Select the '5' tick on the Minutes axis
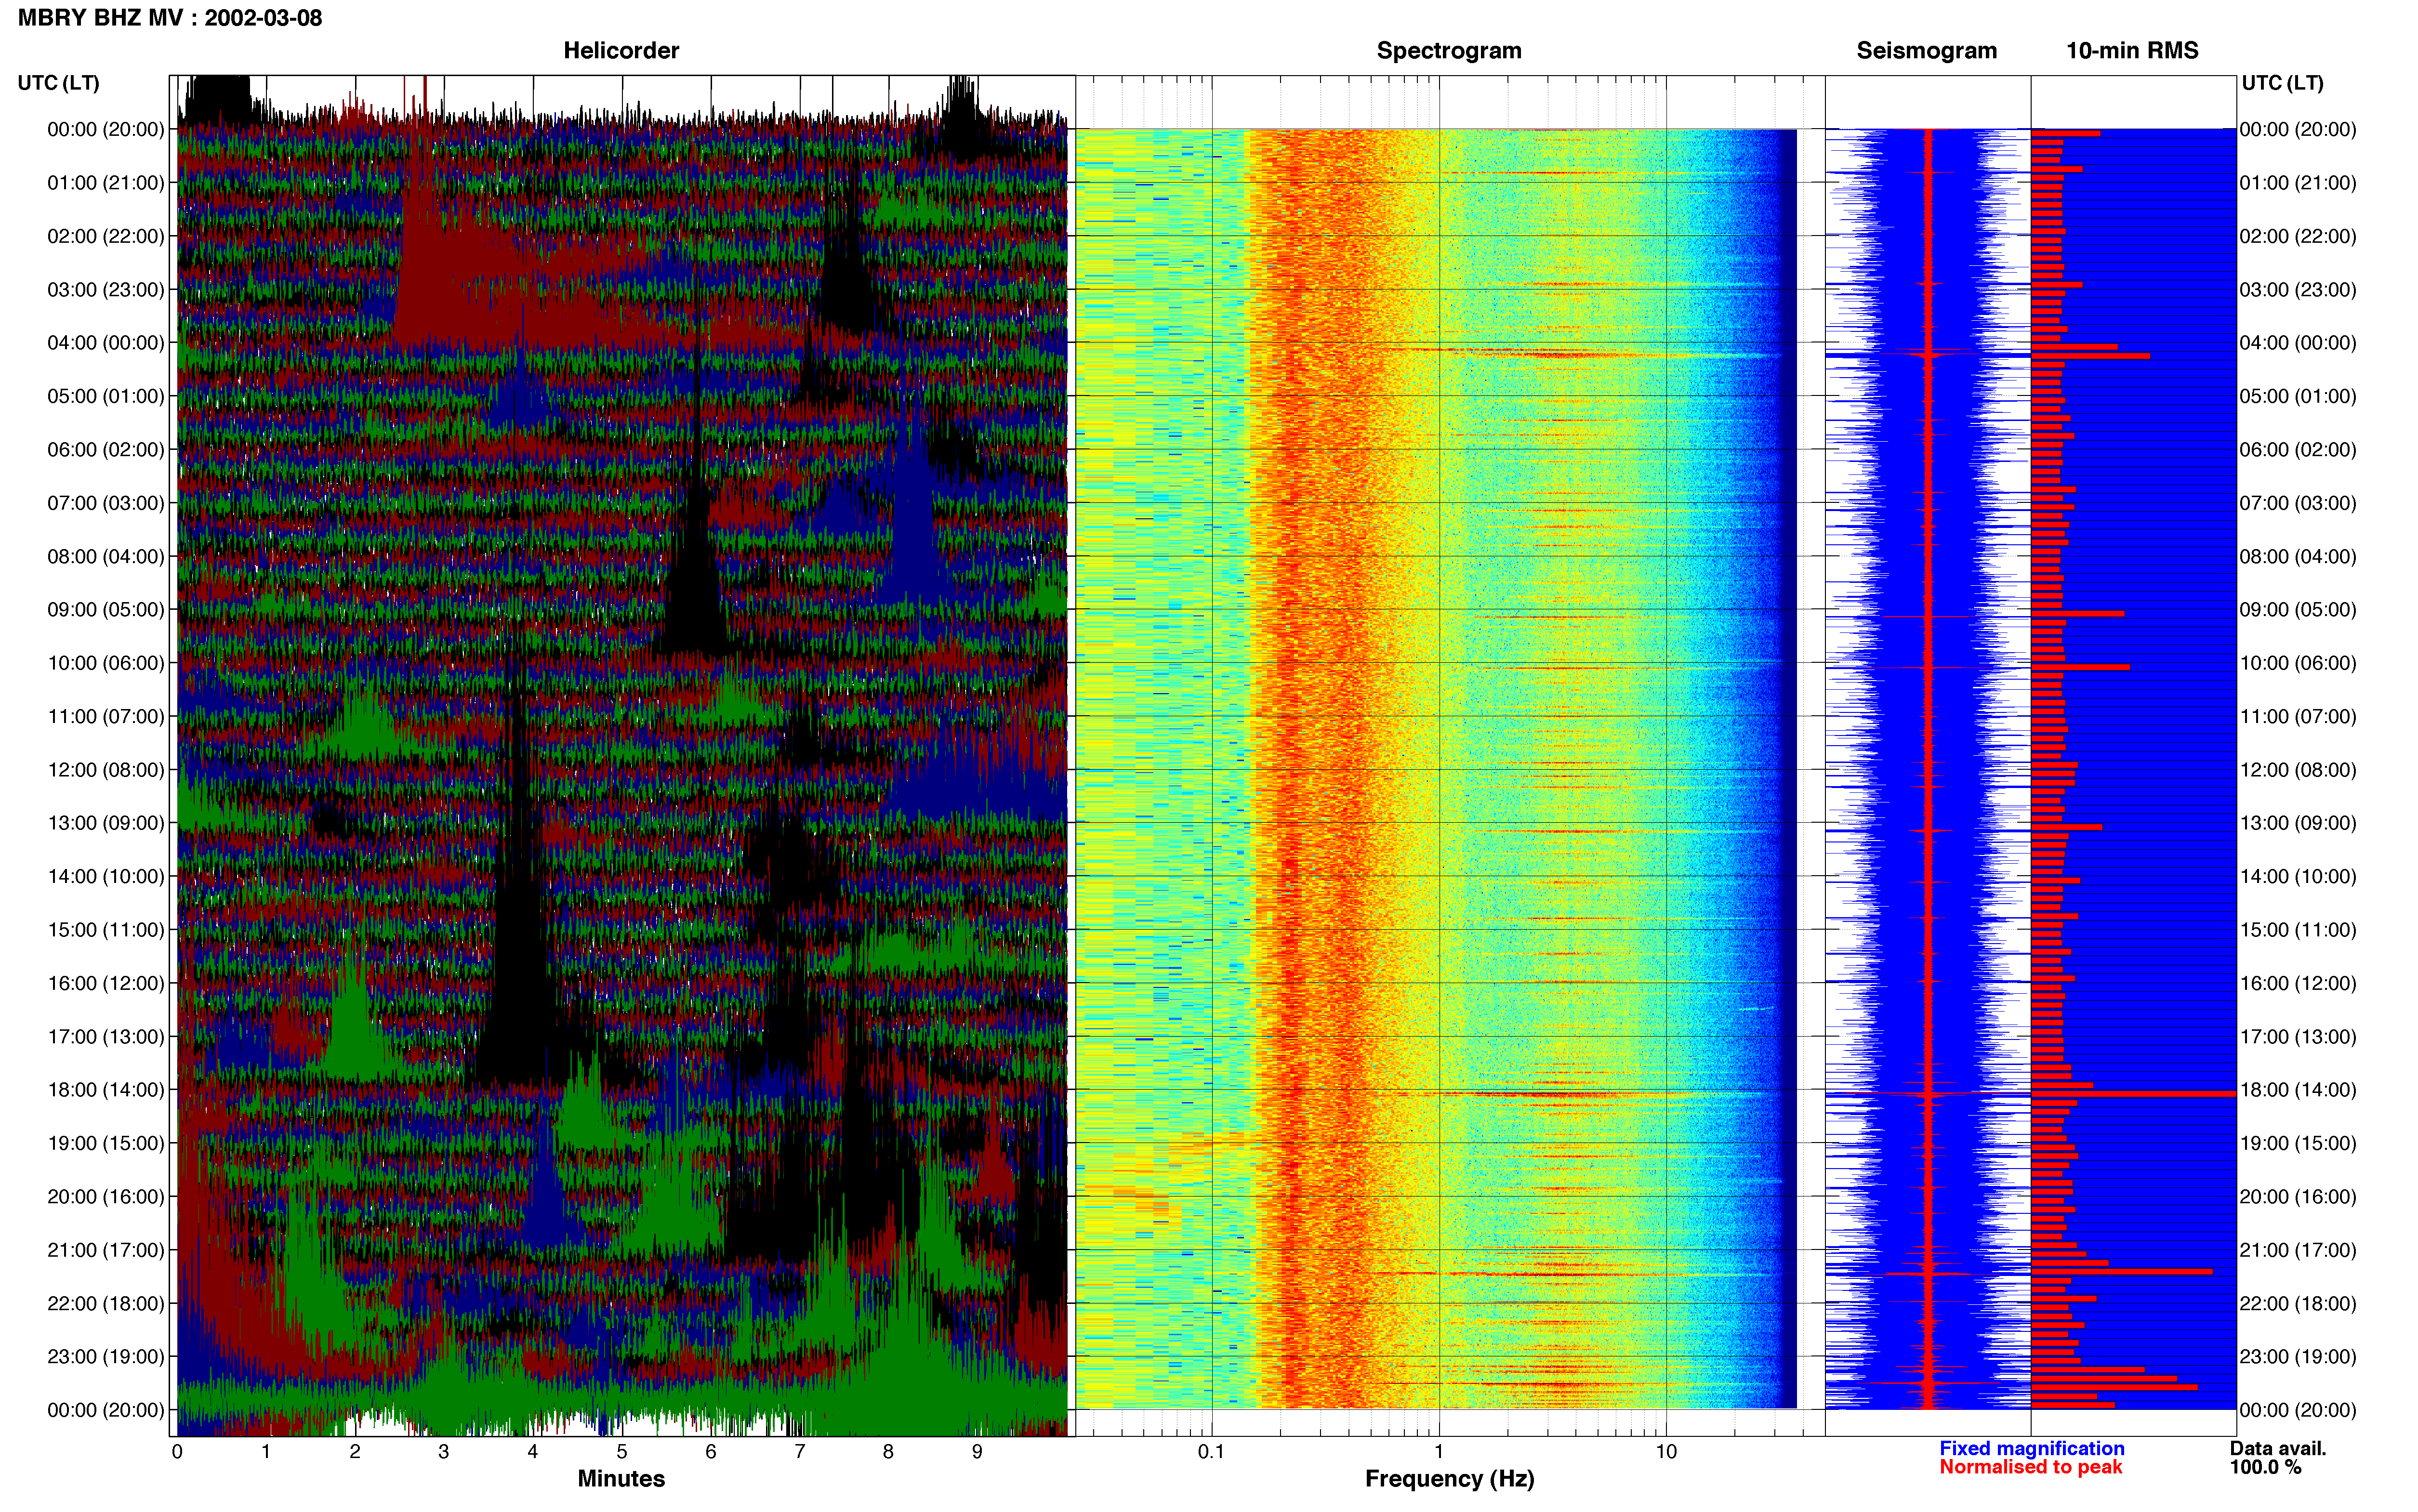 click(622, 1452)
